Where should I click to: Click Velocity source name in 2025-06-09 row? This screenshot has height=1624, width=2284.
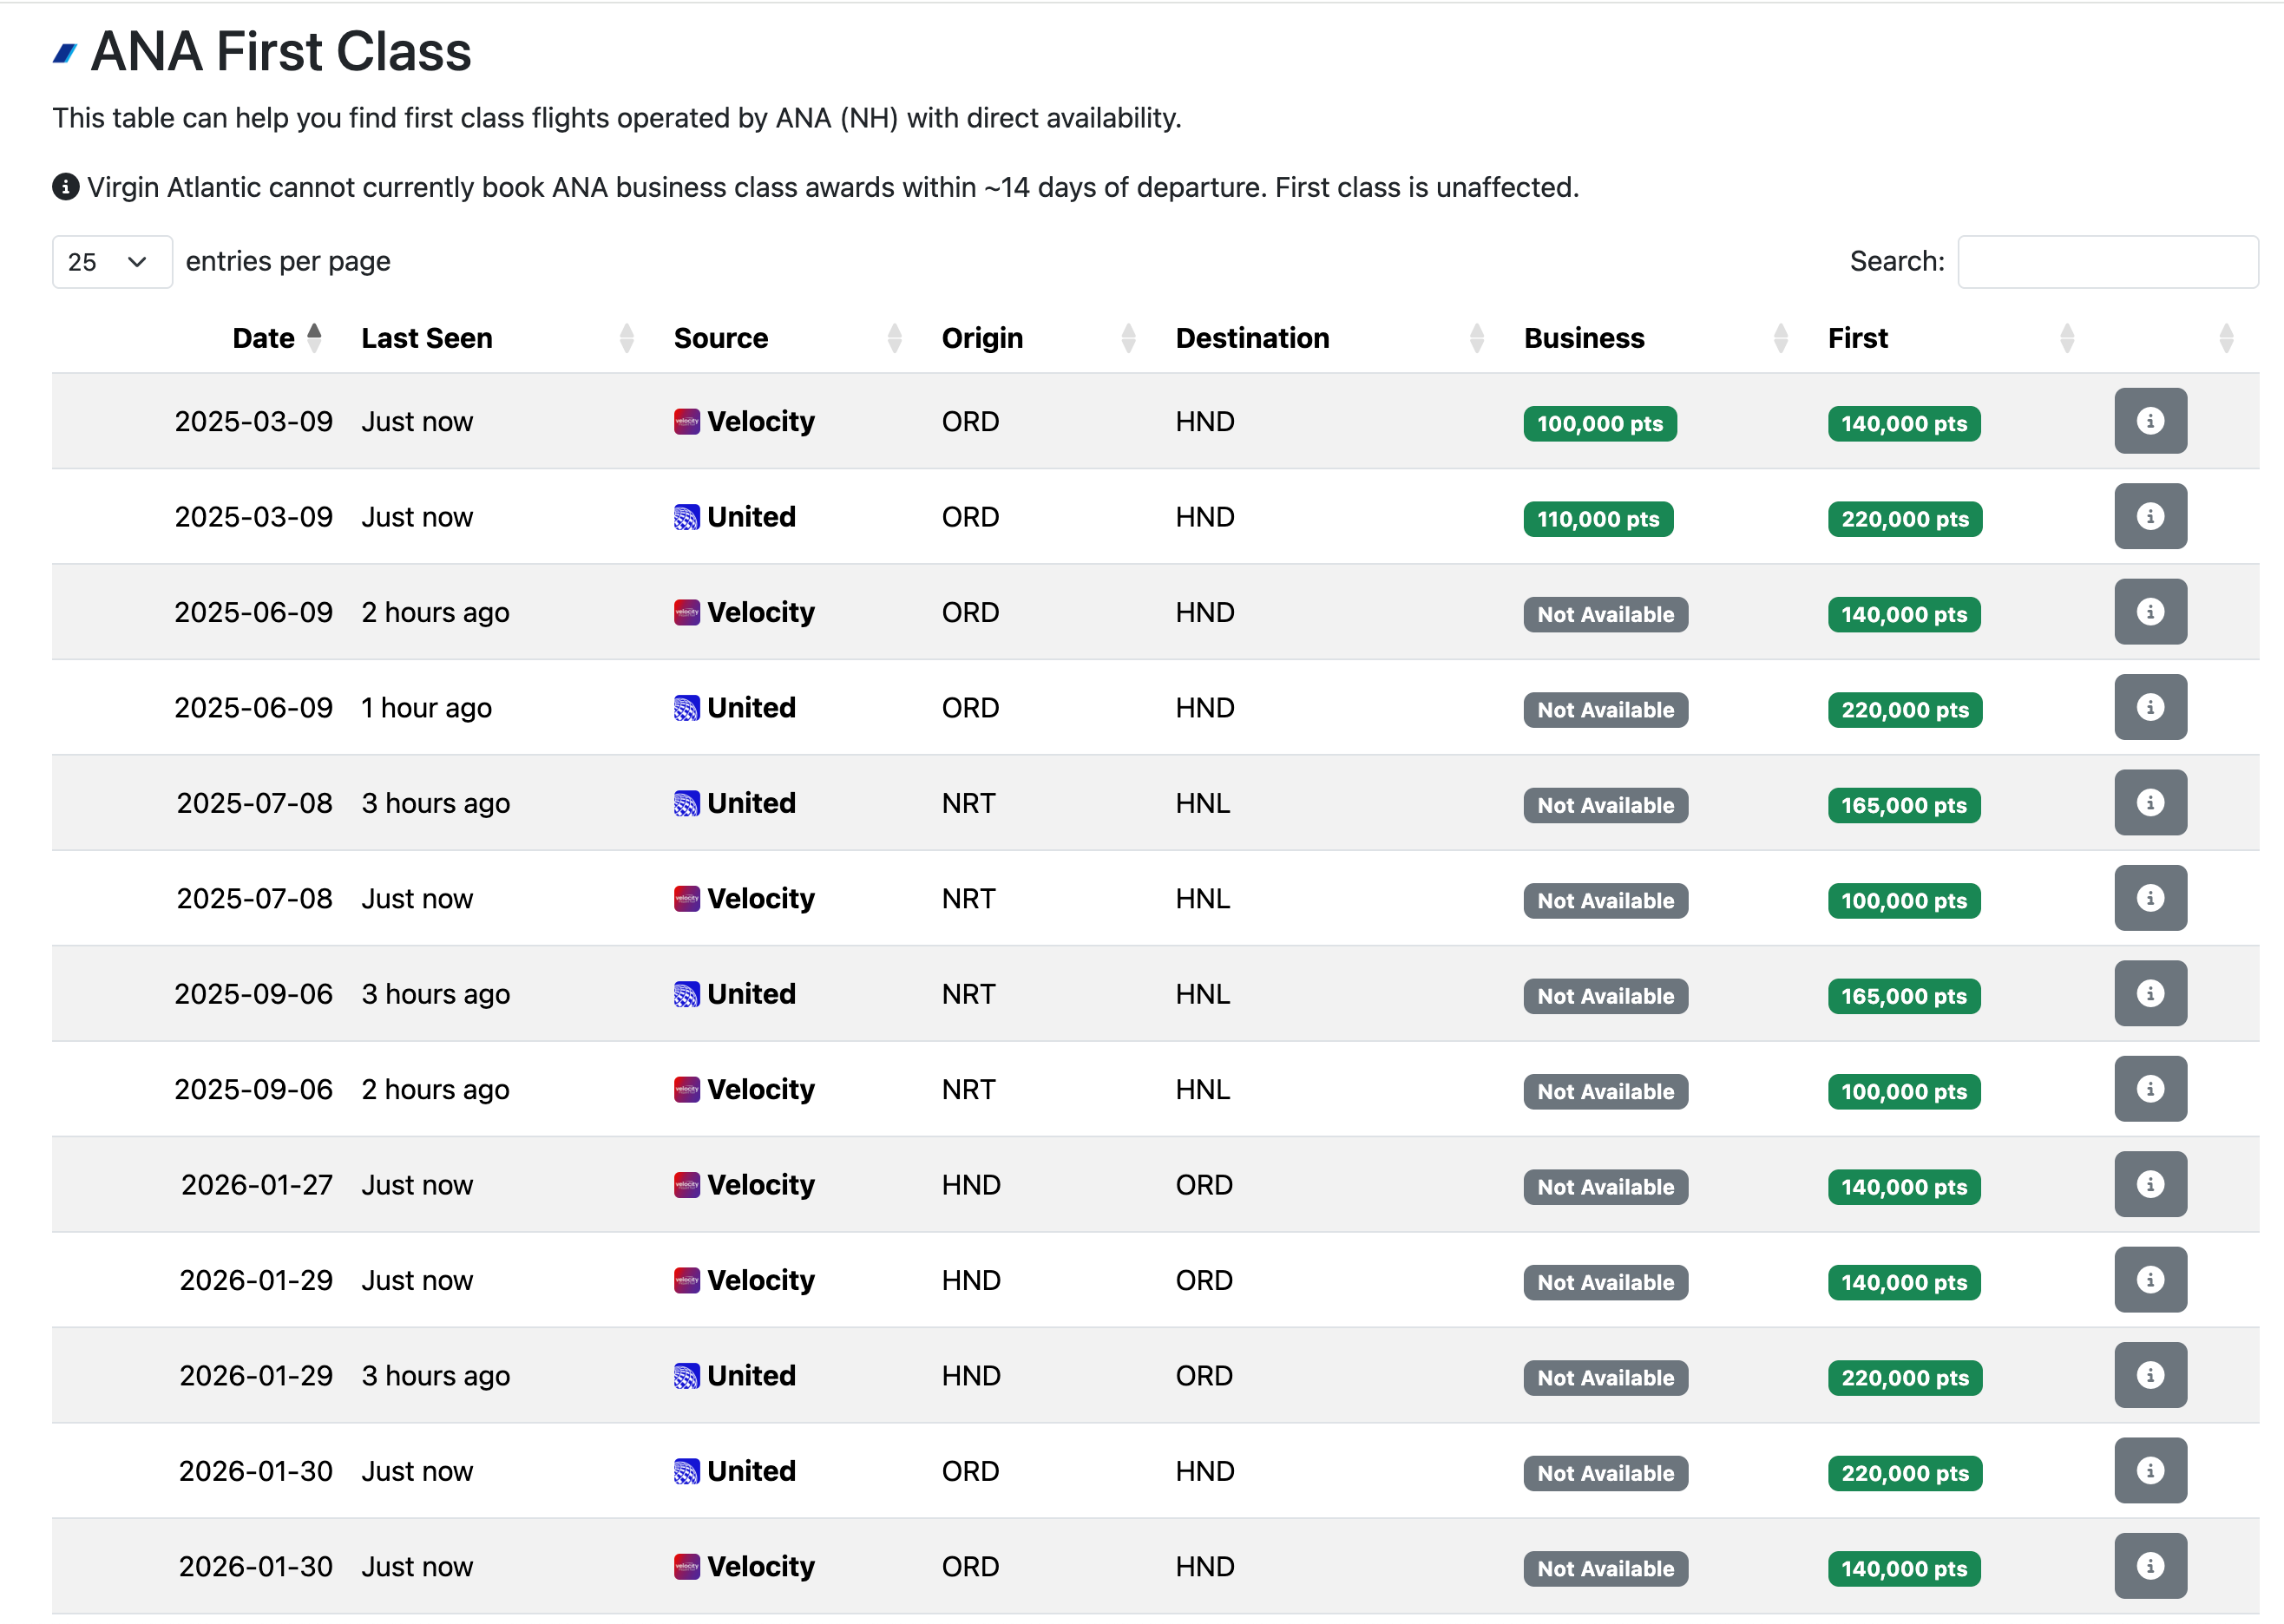(761, 612)
